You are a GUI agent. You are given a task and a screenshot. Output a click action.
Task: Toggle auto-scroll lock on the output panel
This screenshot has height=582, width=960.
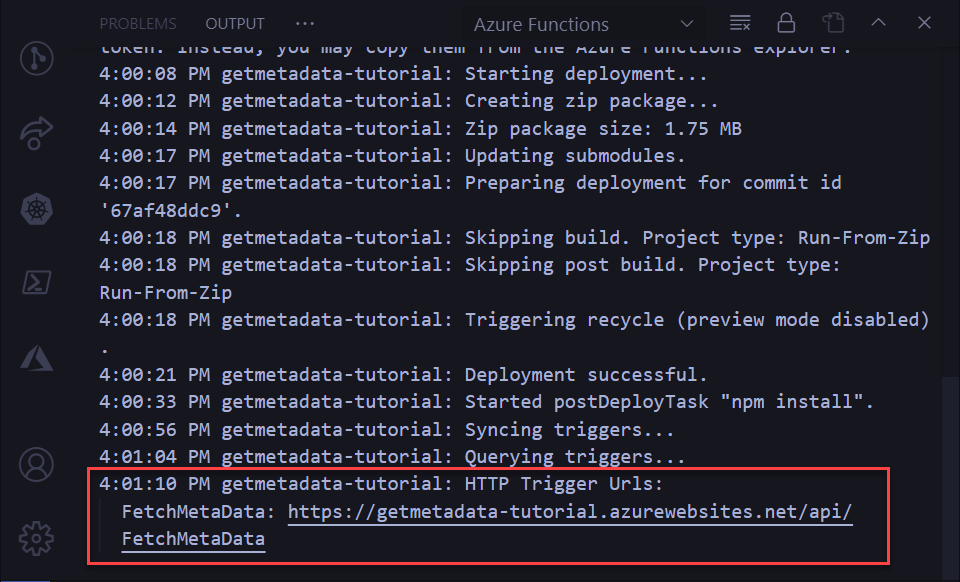[787, 23]
